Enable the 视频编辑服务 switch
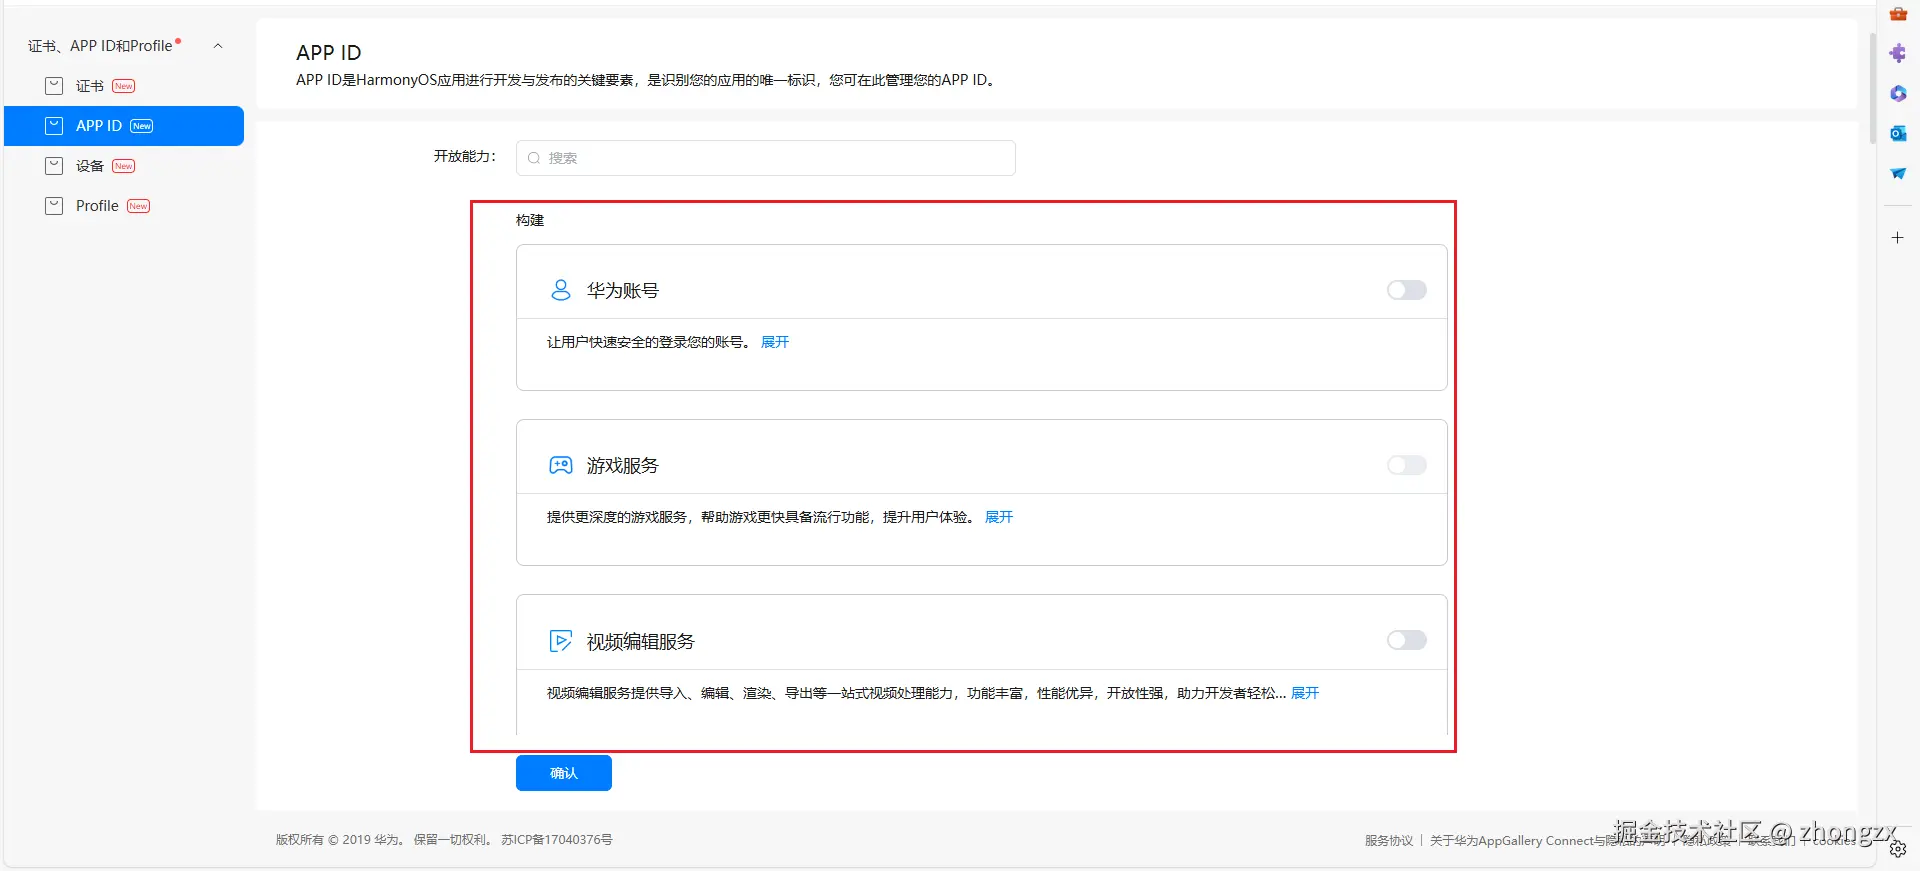1920x871 pixels. [1407, 640]
